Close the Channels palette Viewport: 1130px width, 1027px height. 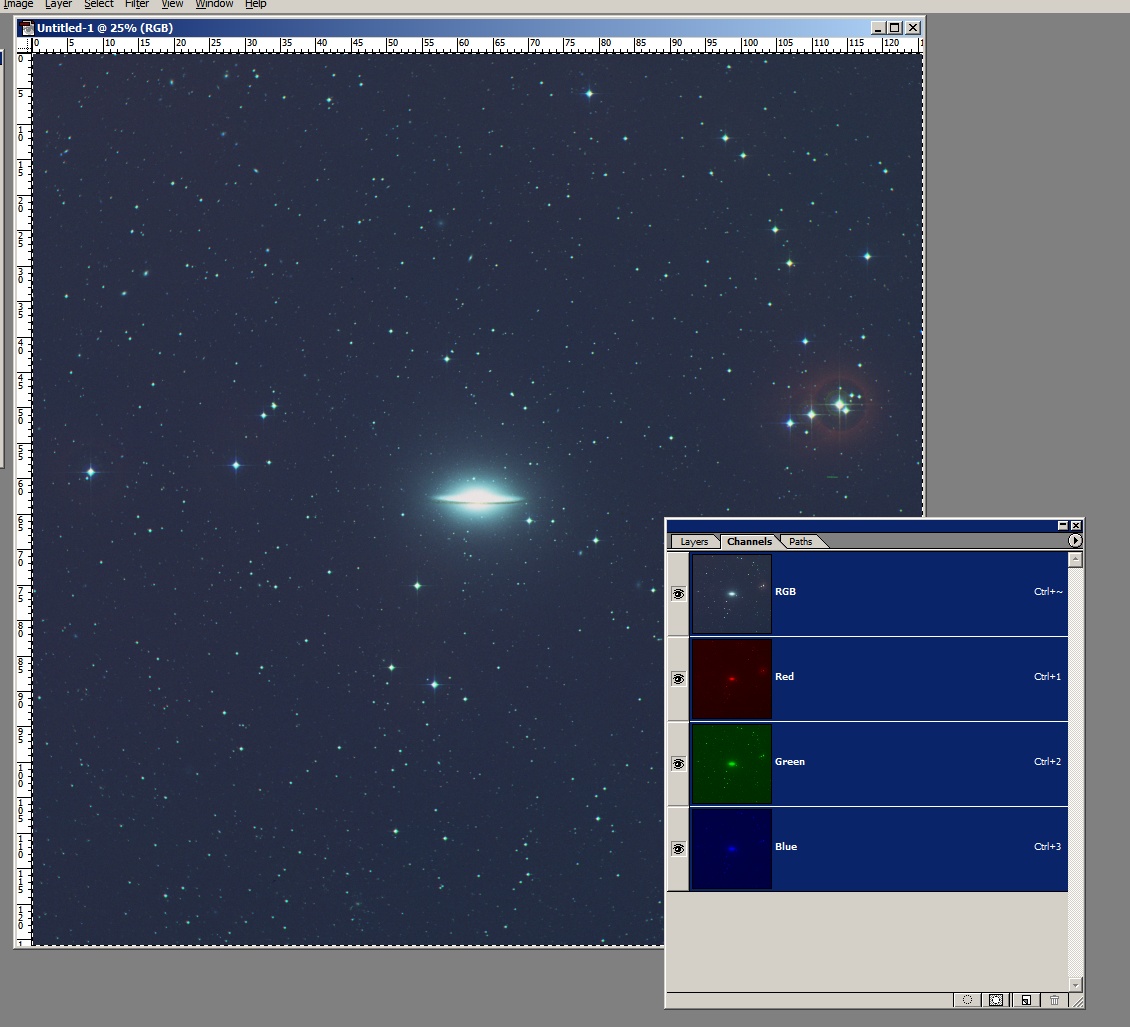(x=1076, y=525)
